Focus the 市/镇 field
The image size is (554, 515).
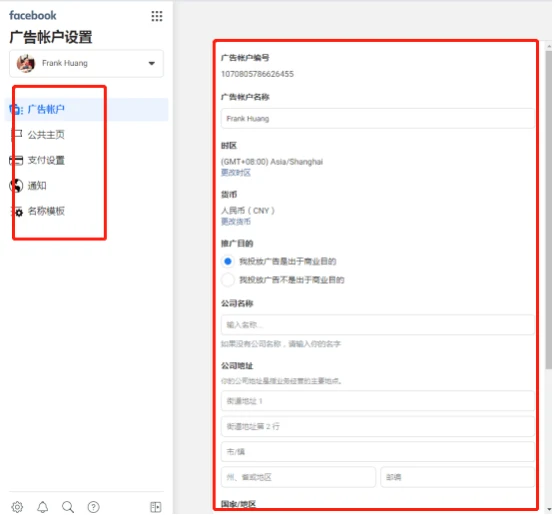(x=377, y=452)
